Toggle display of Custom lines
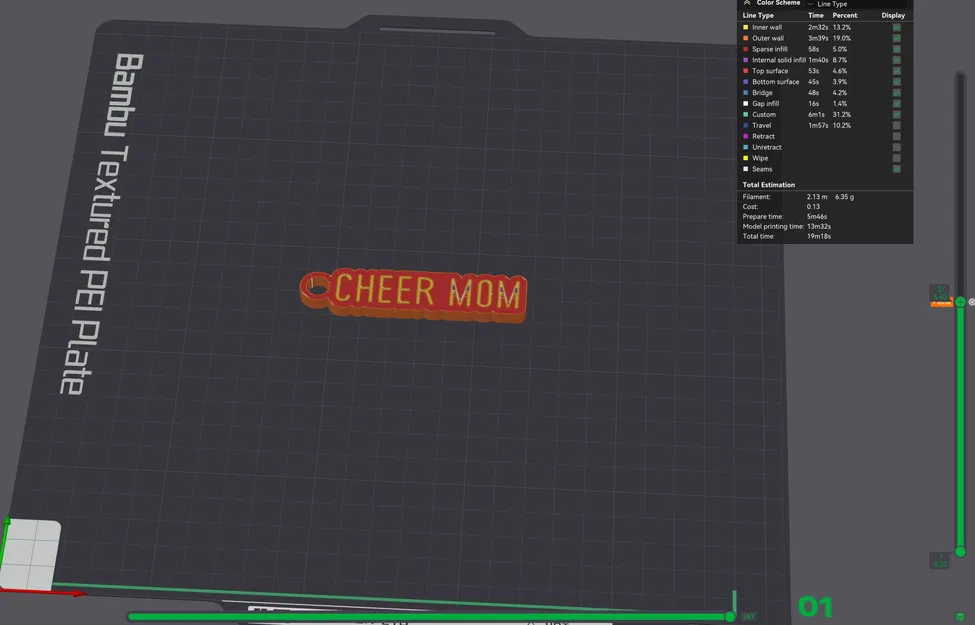The width and height of the screenshot is (975, 625). coord(897,114)
